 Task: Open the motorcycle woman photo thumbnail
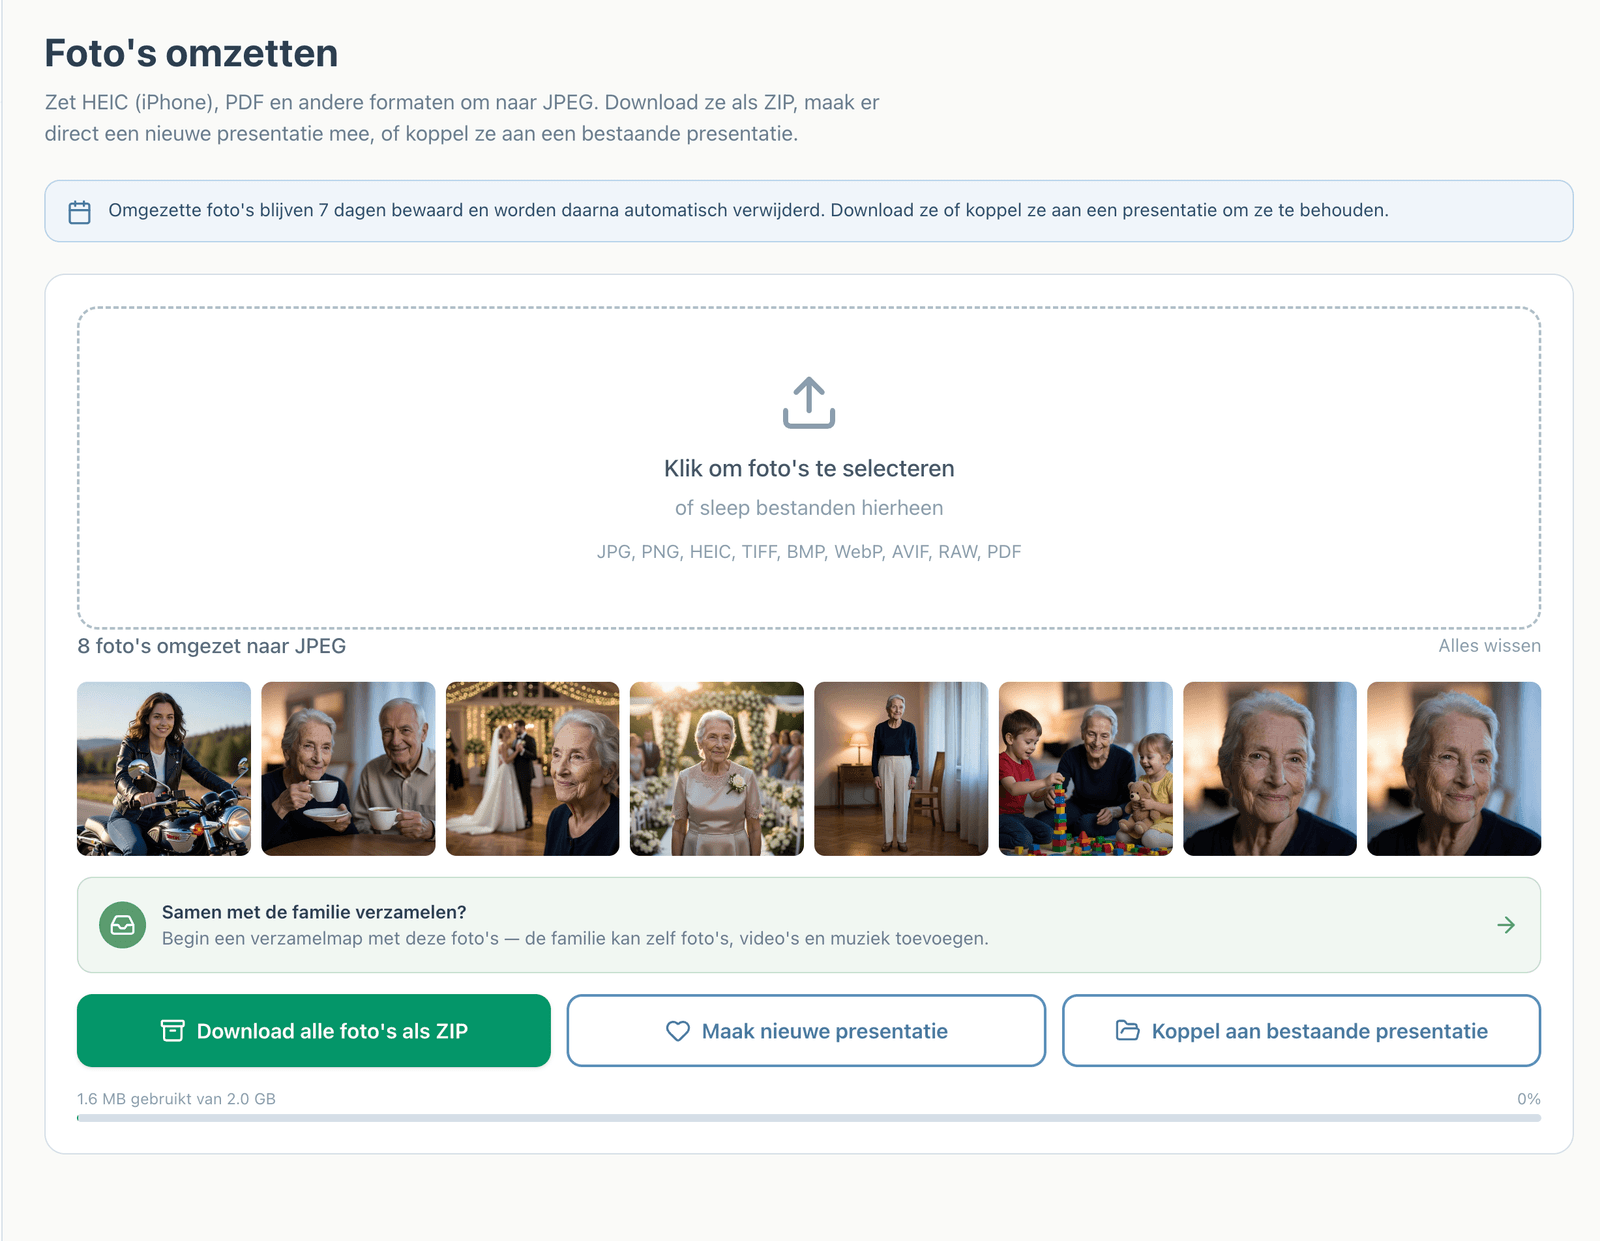(164, 769)
